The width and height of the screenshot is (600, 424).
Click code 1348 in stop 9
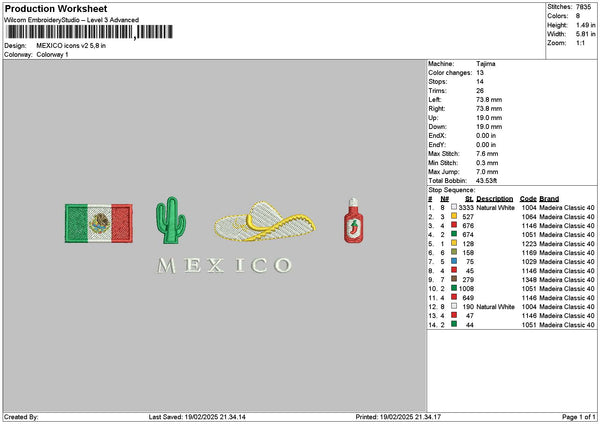(x=529, y=280)
